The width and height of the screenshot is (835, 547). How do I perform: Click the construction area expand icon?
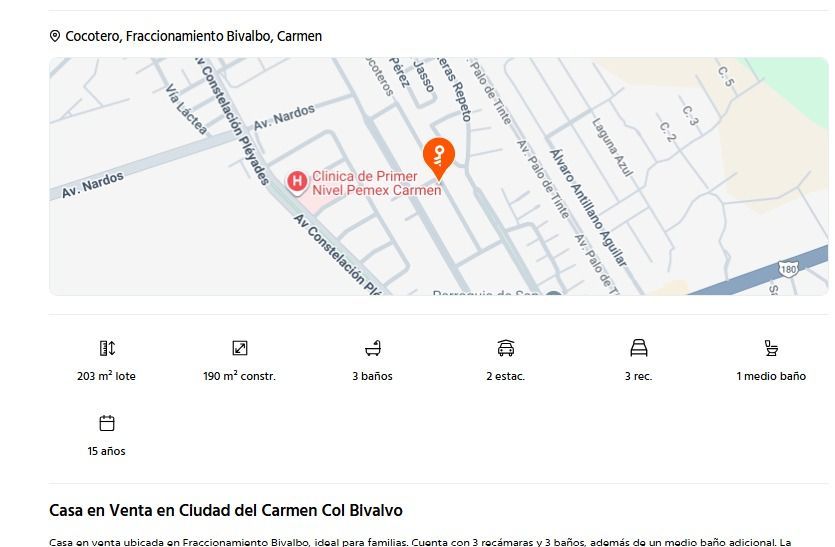pyautogui.click(x=240, y=348)
